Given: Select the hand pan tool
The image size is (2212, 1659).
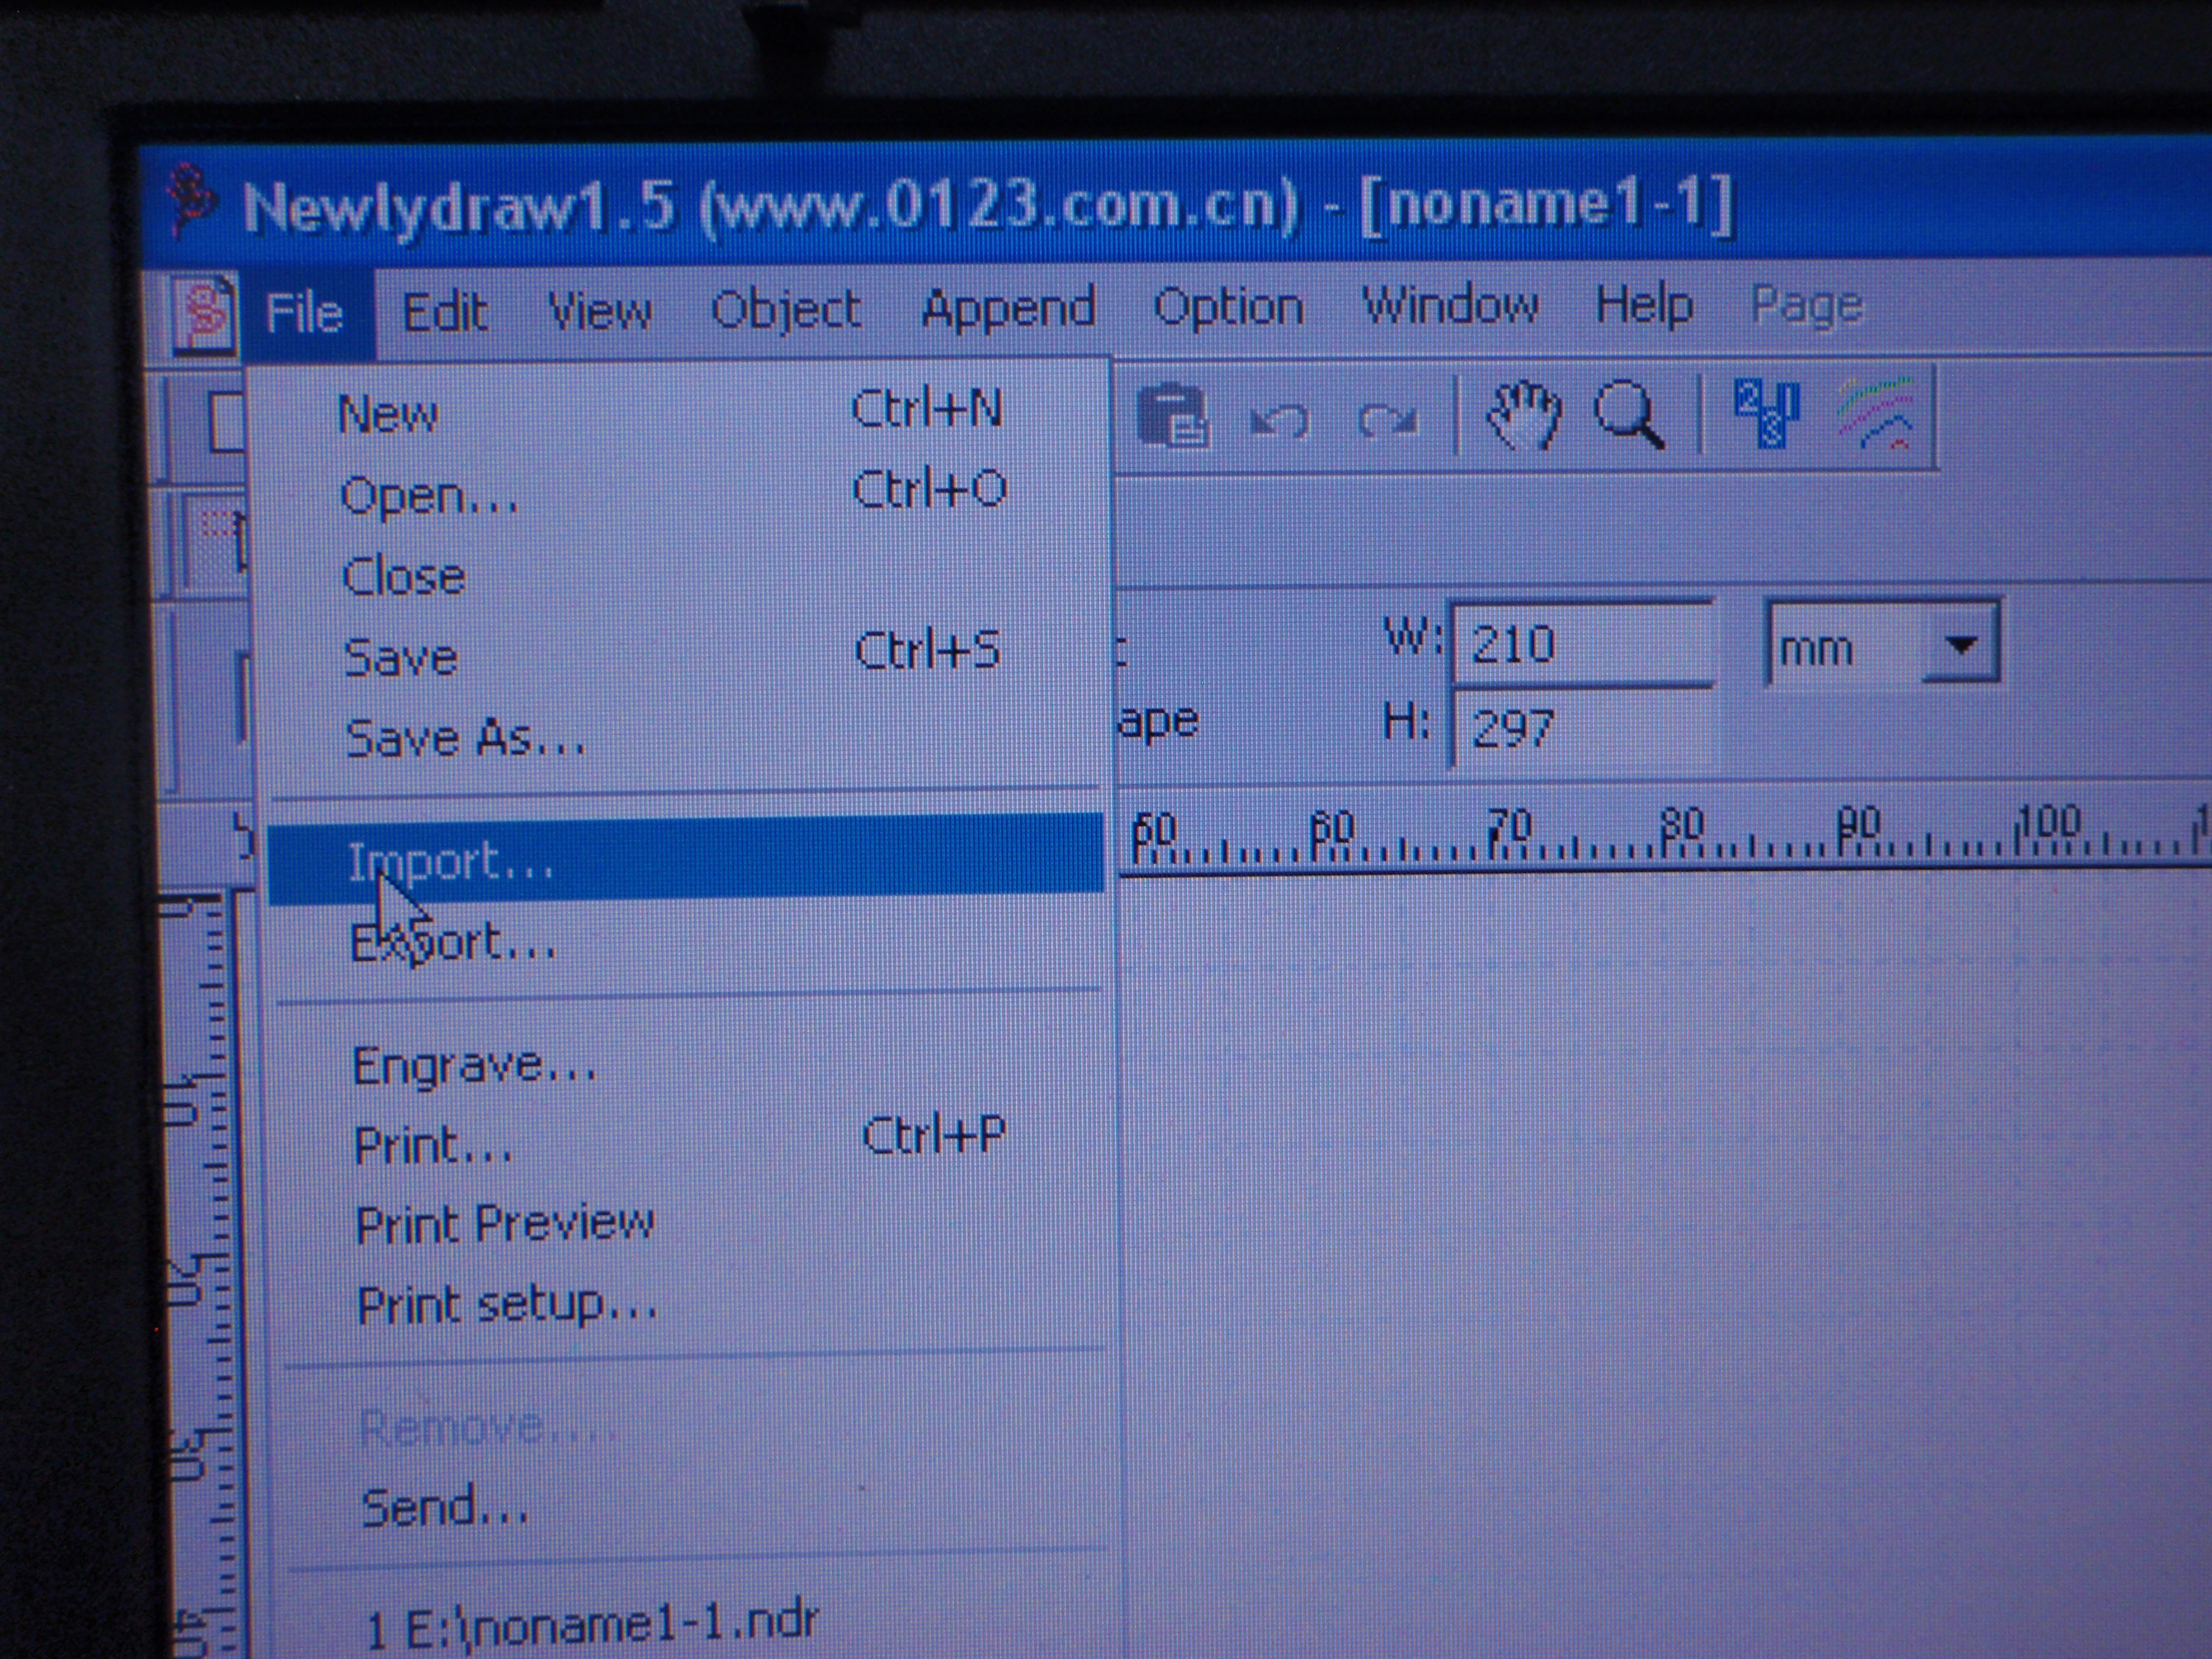Looking at the screenshot, I should coord(1523,414).
